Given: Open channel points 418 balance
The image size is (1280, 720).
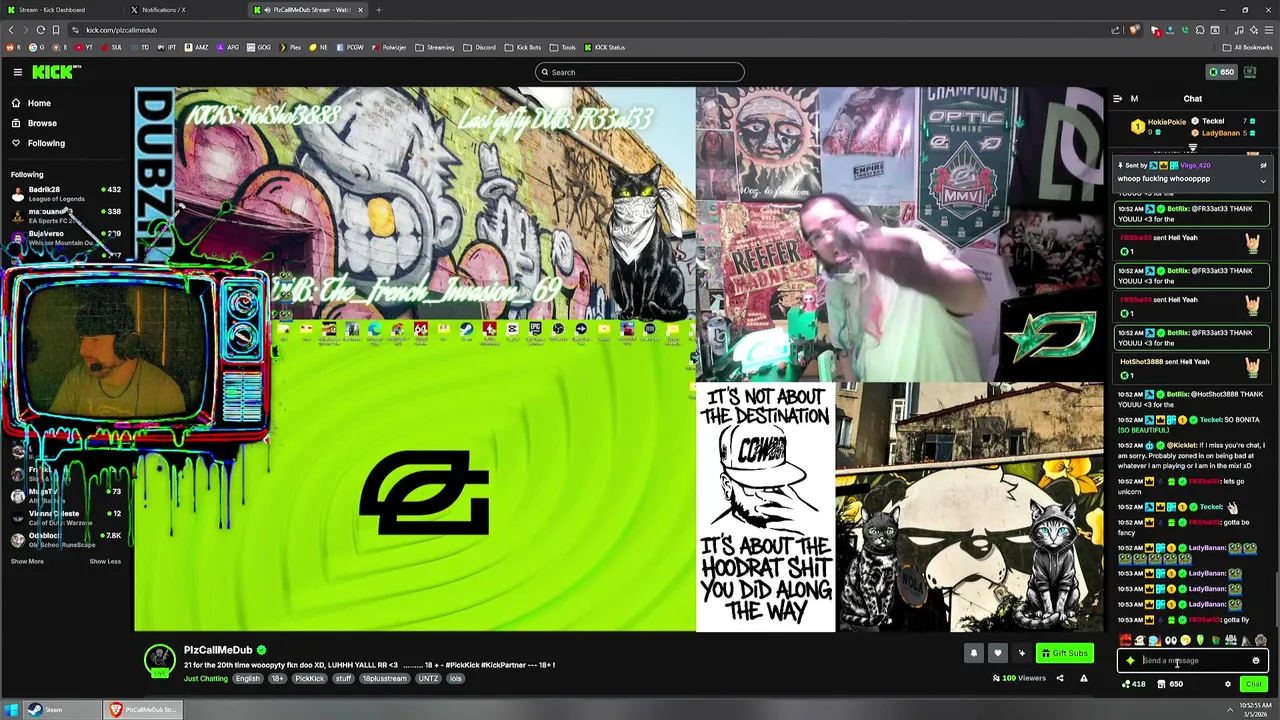Looking at the screenshot, I should coord(1134,684).
